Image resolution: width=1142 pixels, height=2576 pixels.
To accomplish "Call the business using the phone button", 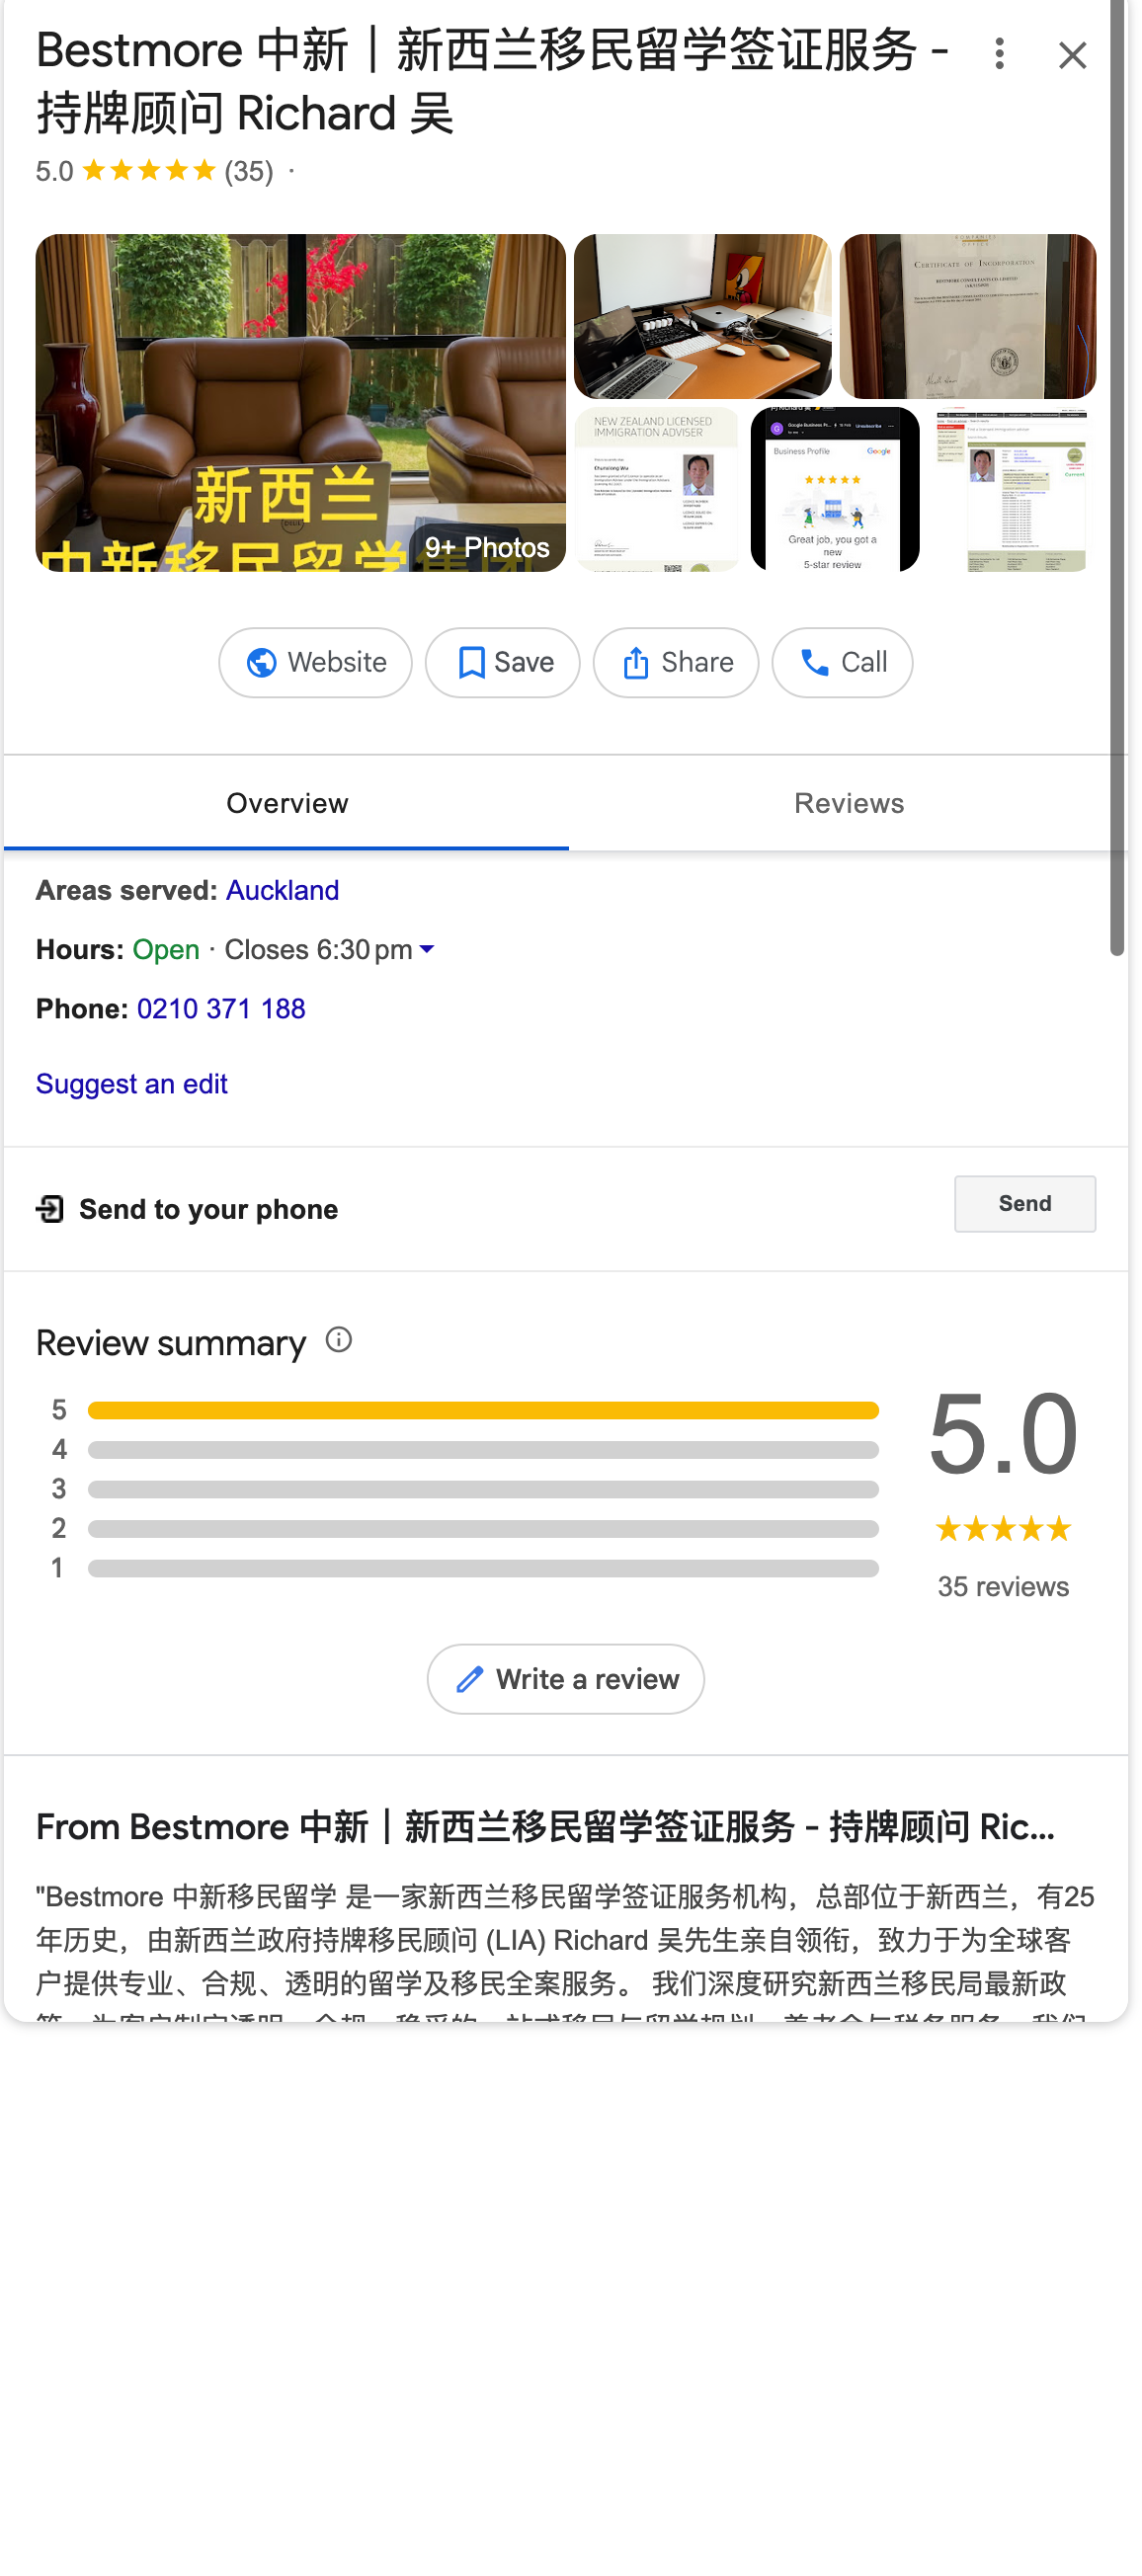I will [x=841, y=662].
